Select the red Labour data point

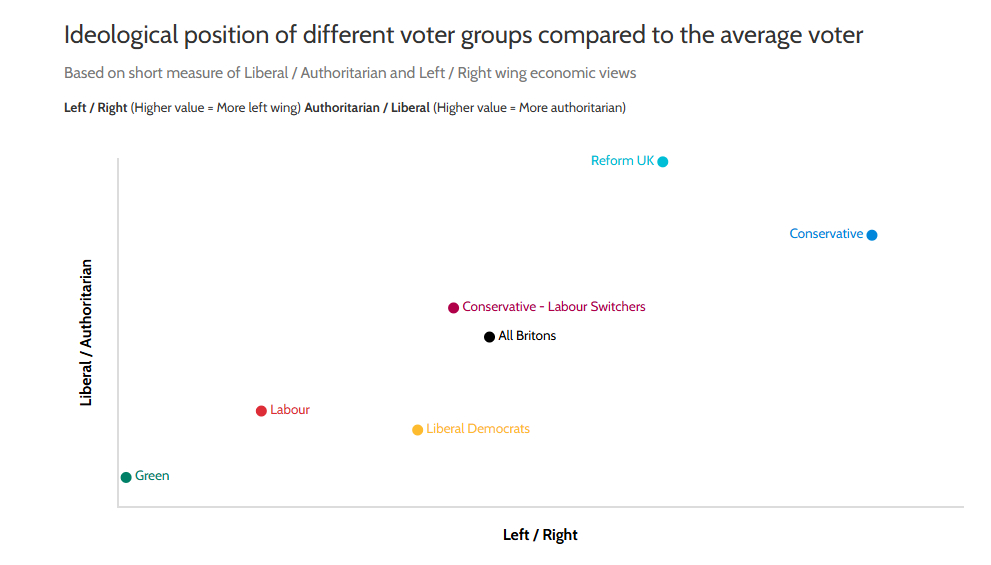tap(261, 411)
